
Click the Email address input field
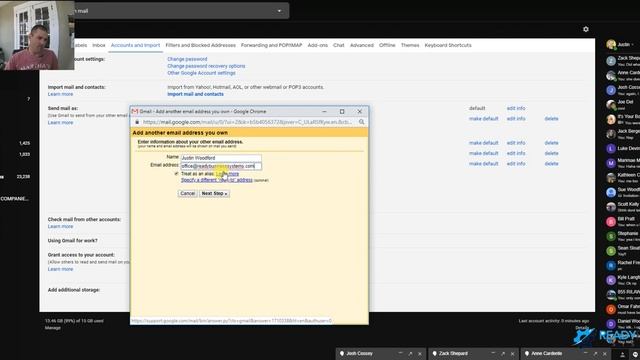[x=221, y=166]
